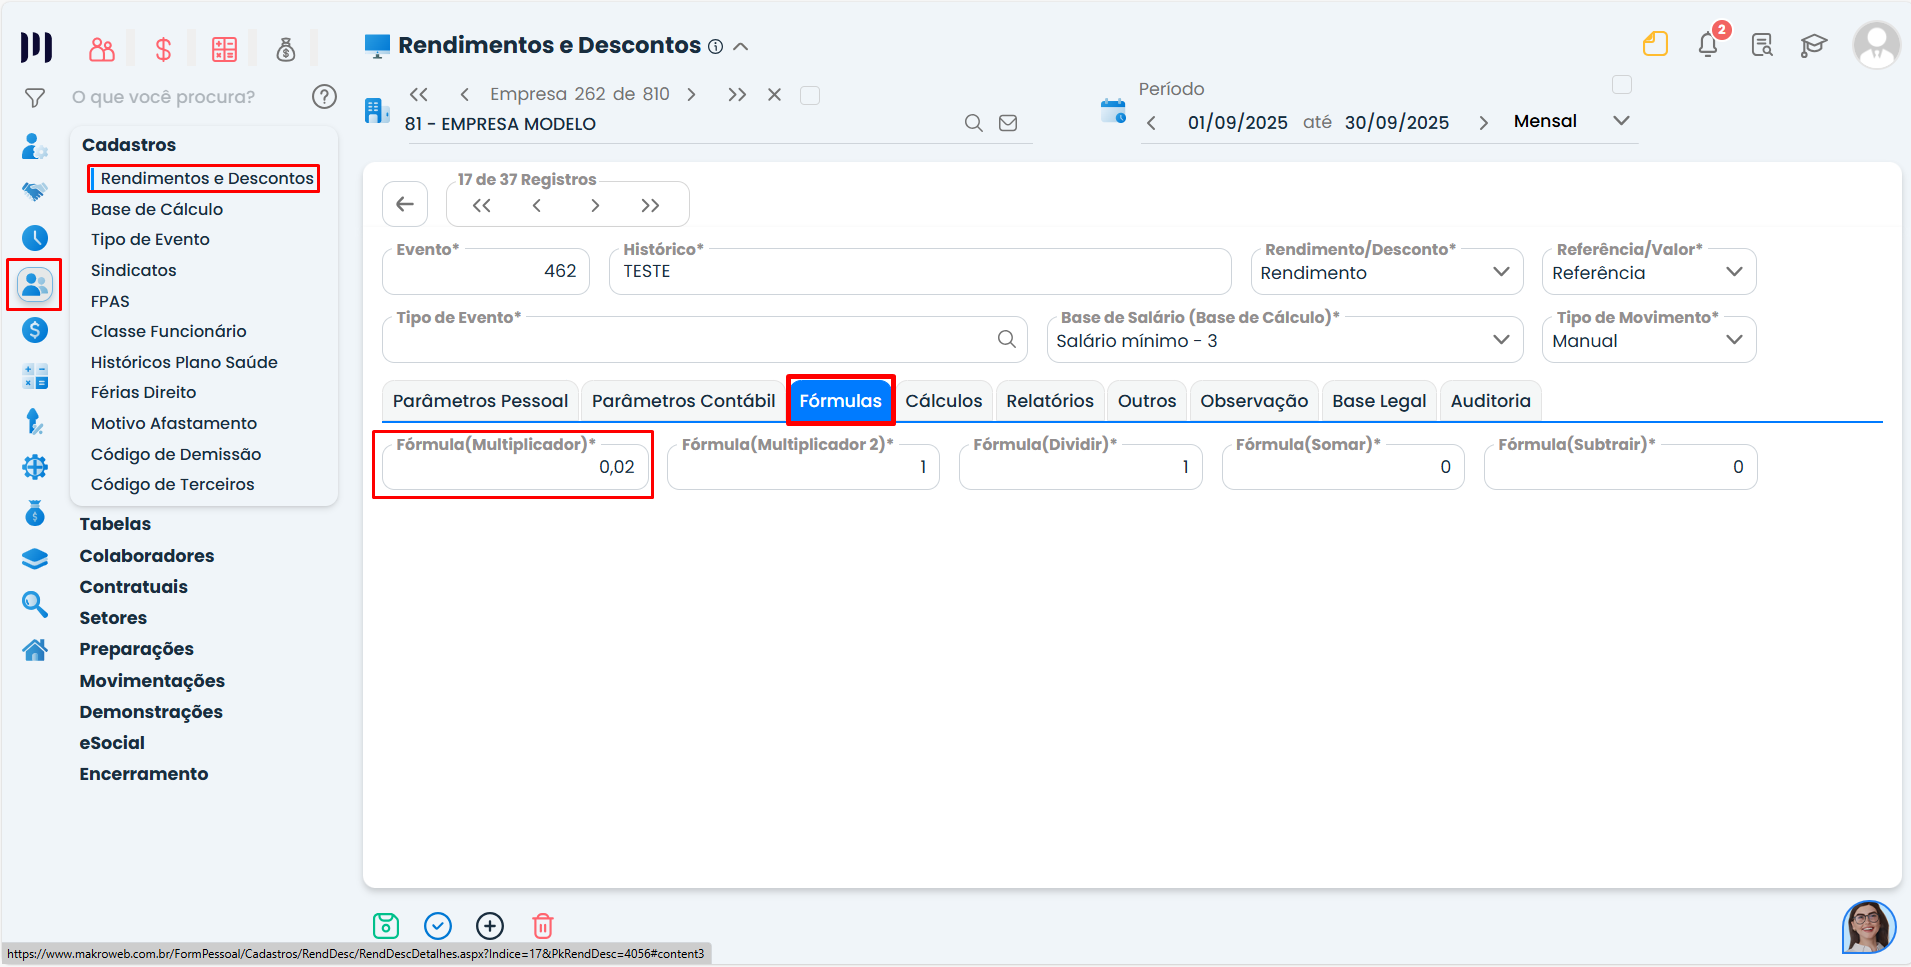
Task: Toggle the checkbox above the Mensal selector
Action: click(x=1622, y=85)
